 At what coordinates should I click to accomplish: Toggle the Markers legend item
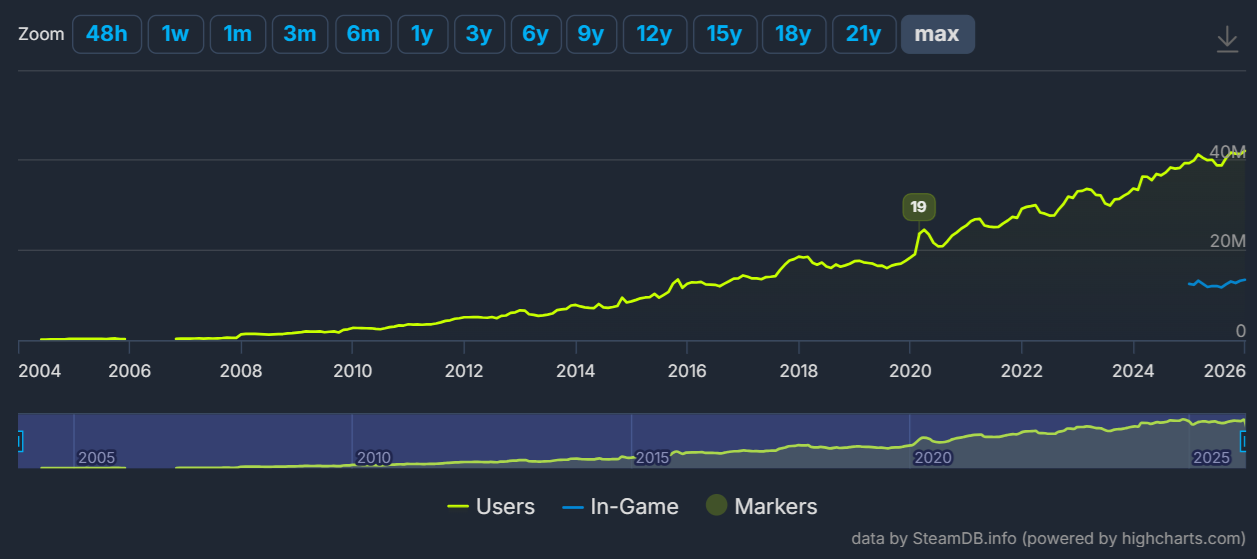tap(761, 507)
